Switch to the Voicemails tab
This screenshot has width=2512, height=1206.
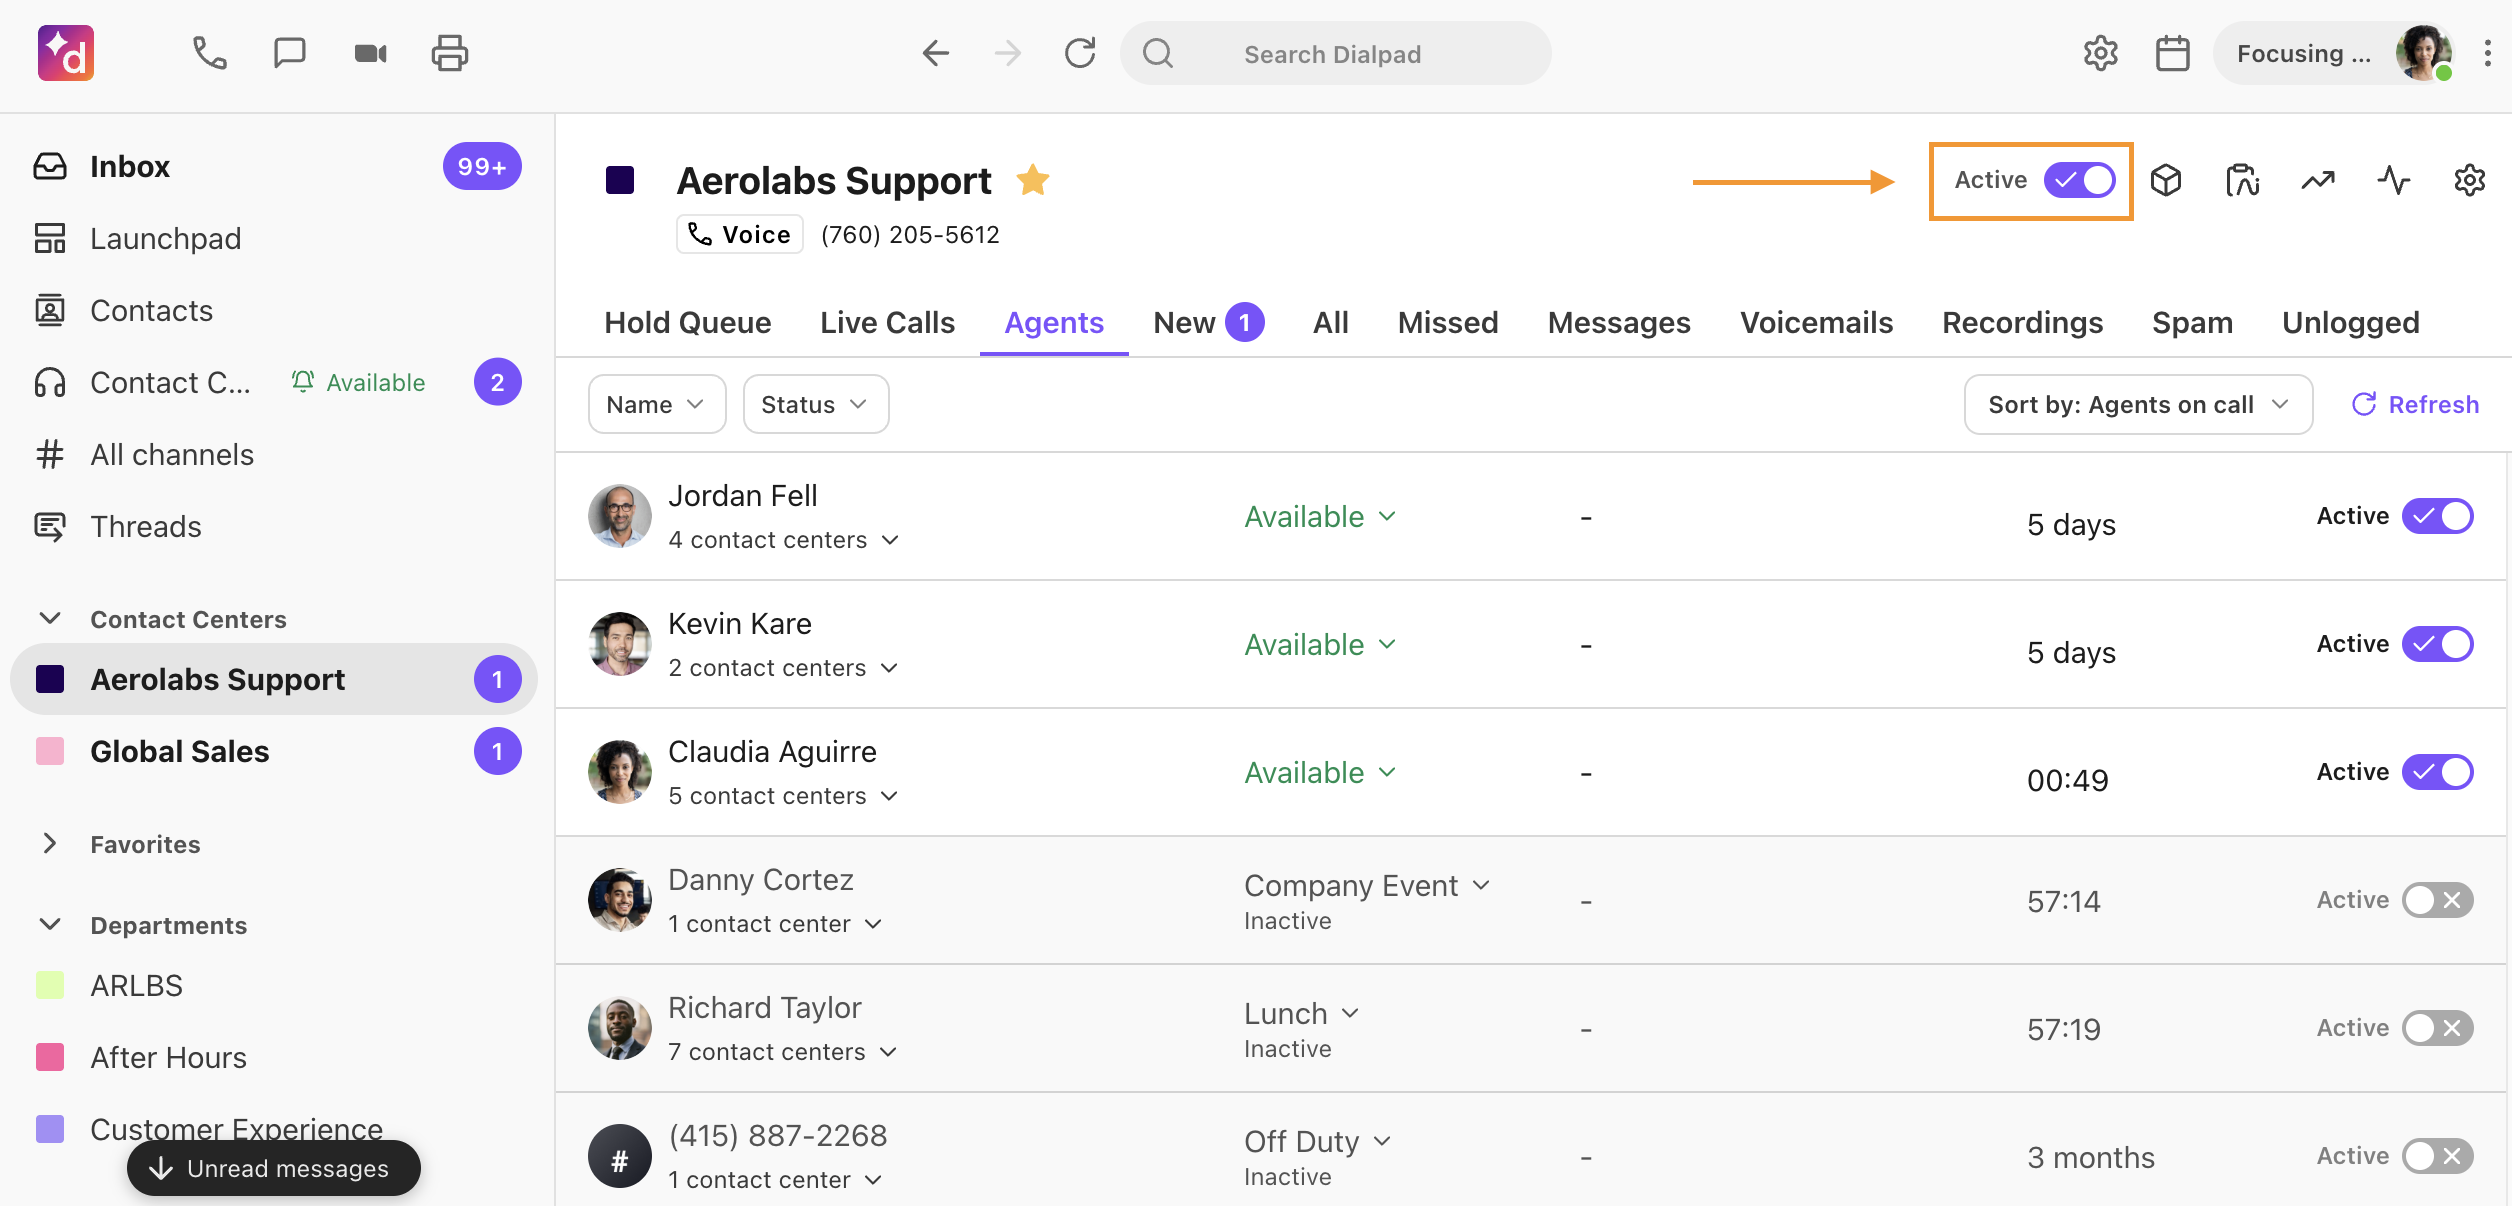1817,322
